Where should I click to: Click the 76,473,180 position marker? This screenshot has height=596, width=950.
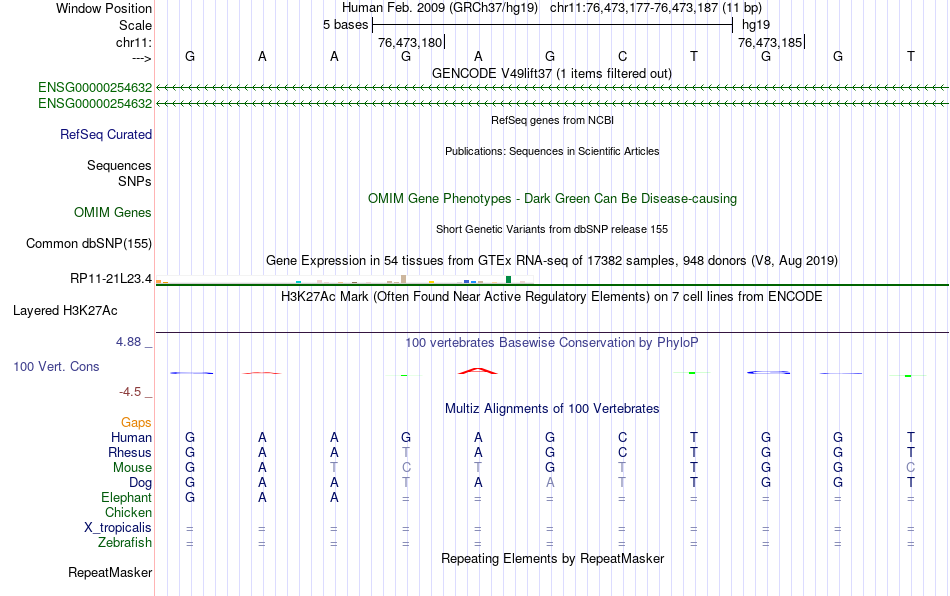(411, 42)
